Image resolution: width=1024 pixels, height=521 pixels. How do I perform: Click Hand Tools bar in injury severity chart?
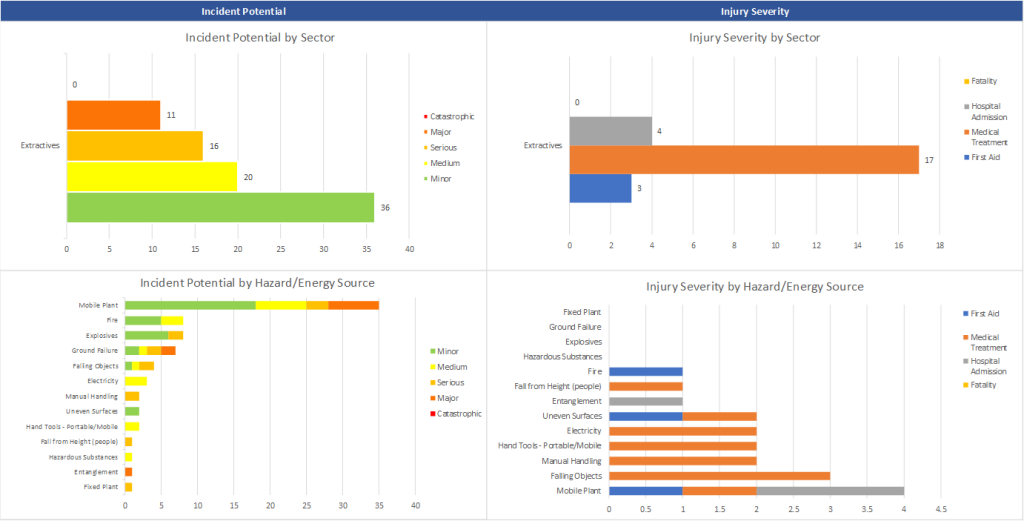click(683, 446)
